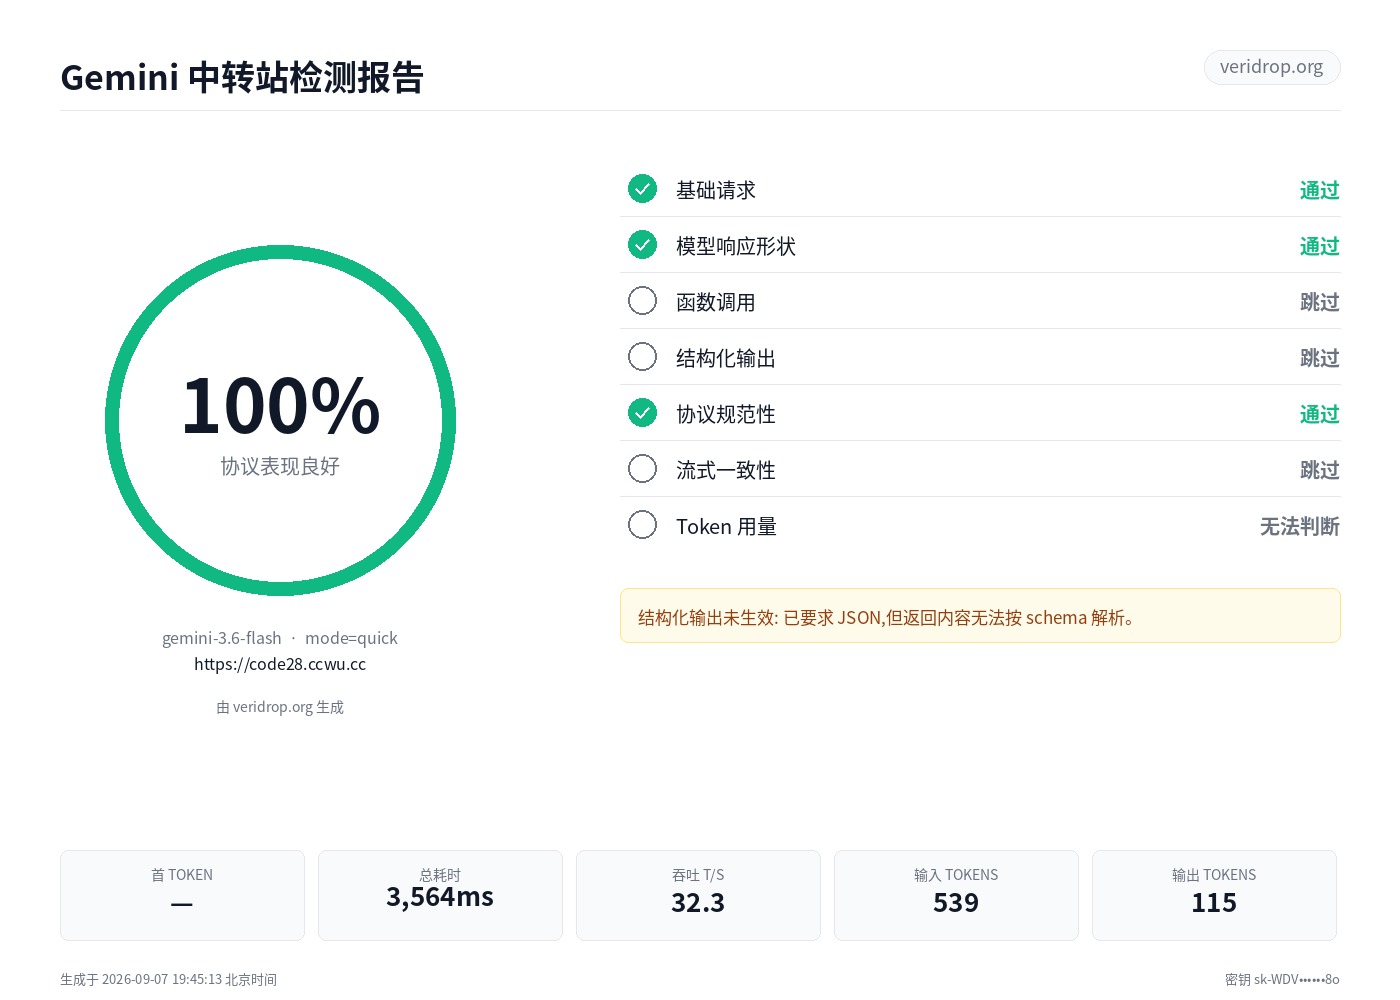Click the yellow 结构化输出未生效 warning banner
Screen dimensions: 1400x1000
980,616
